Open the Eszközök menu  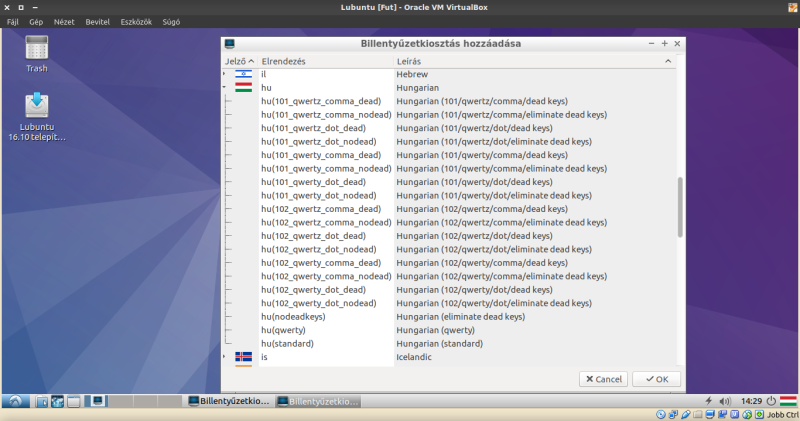point(134,21)
